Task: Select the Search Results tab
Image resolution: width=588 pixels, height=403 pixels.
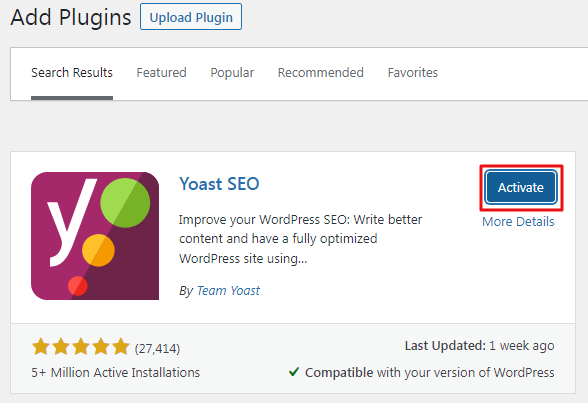Action: pyautogui.click(x=72, y=73)
